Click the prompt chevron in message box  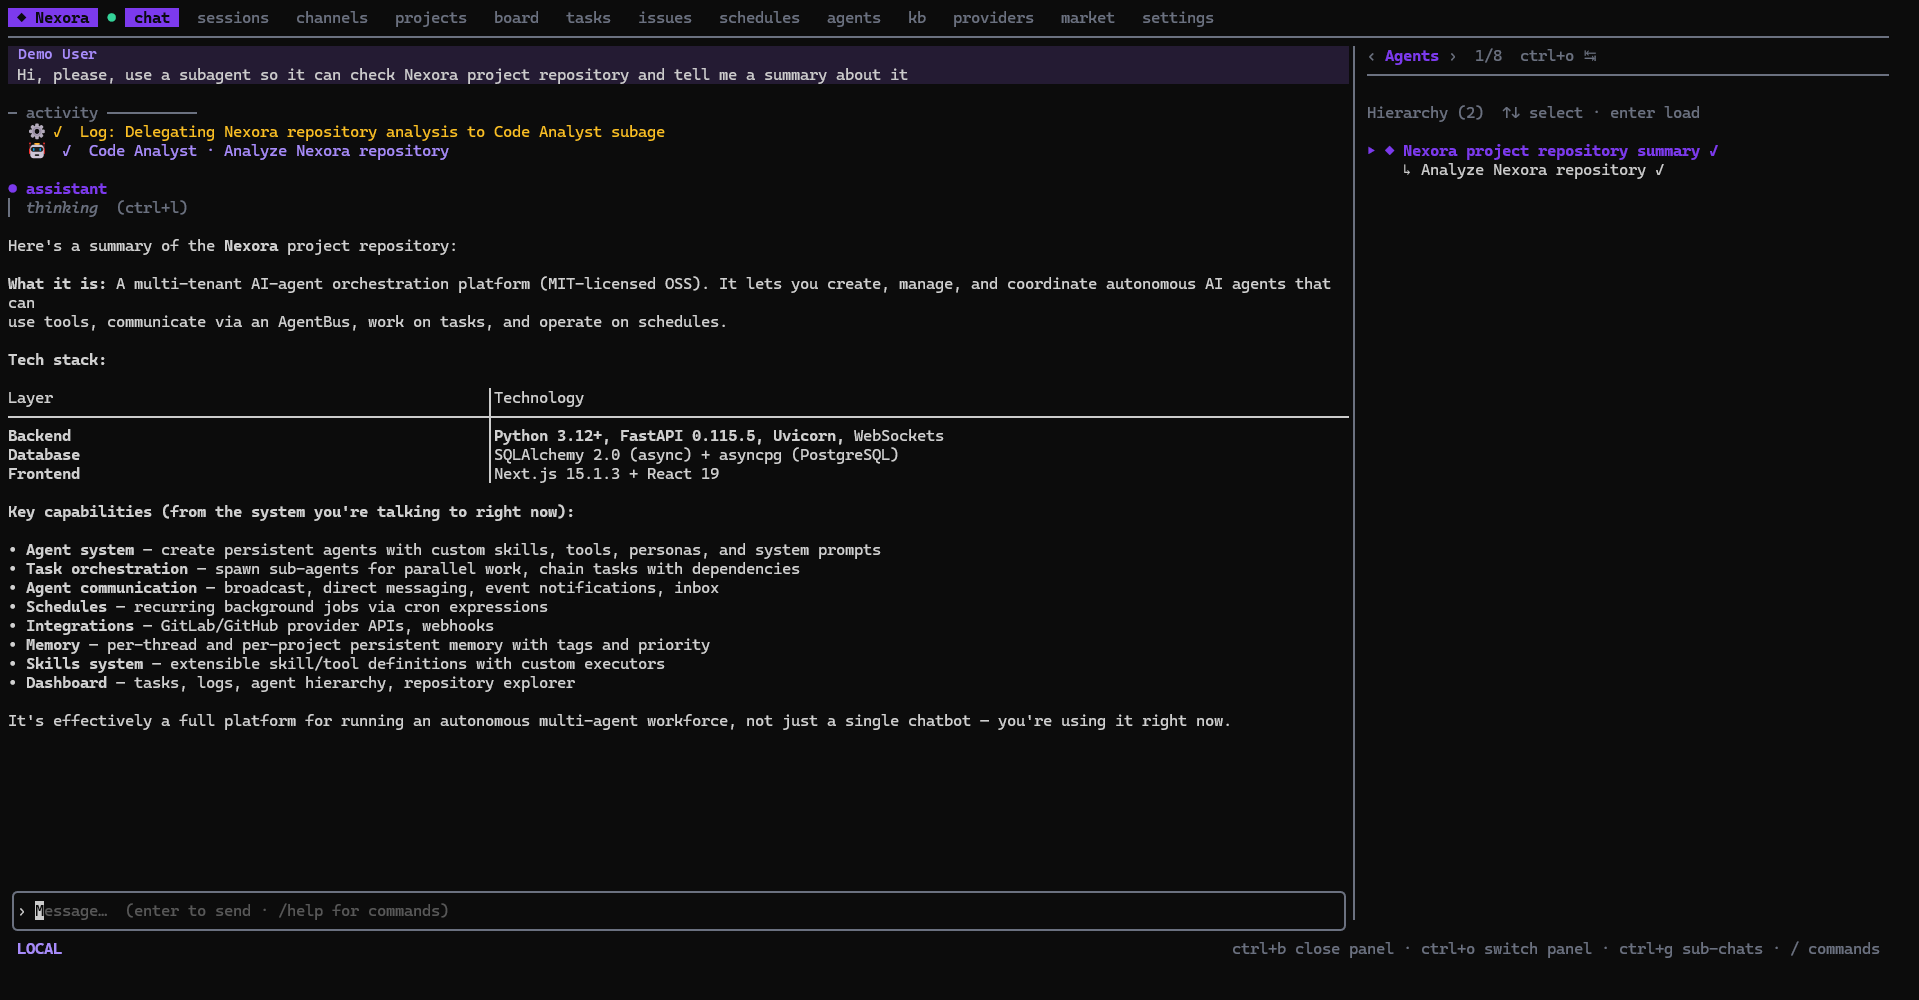[x=22, y=911]
